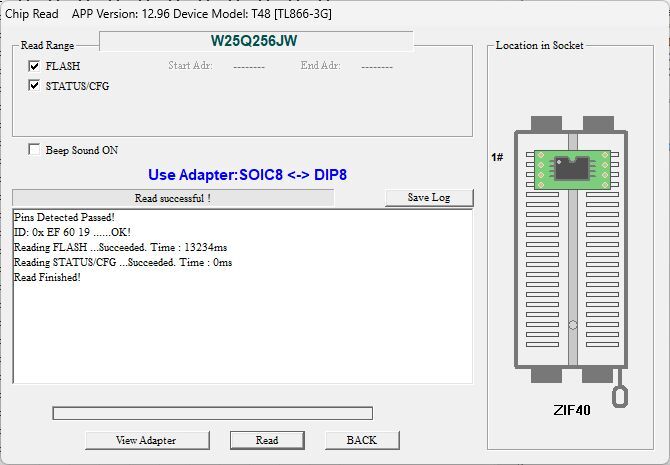Click the Chip Read window title
670x465 pixels.
click(x=32, y=14)
